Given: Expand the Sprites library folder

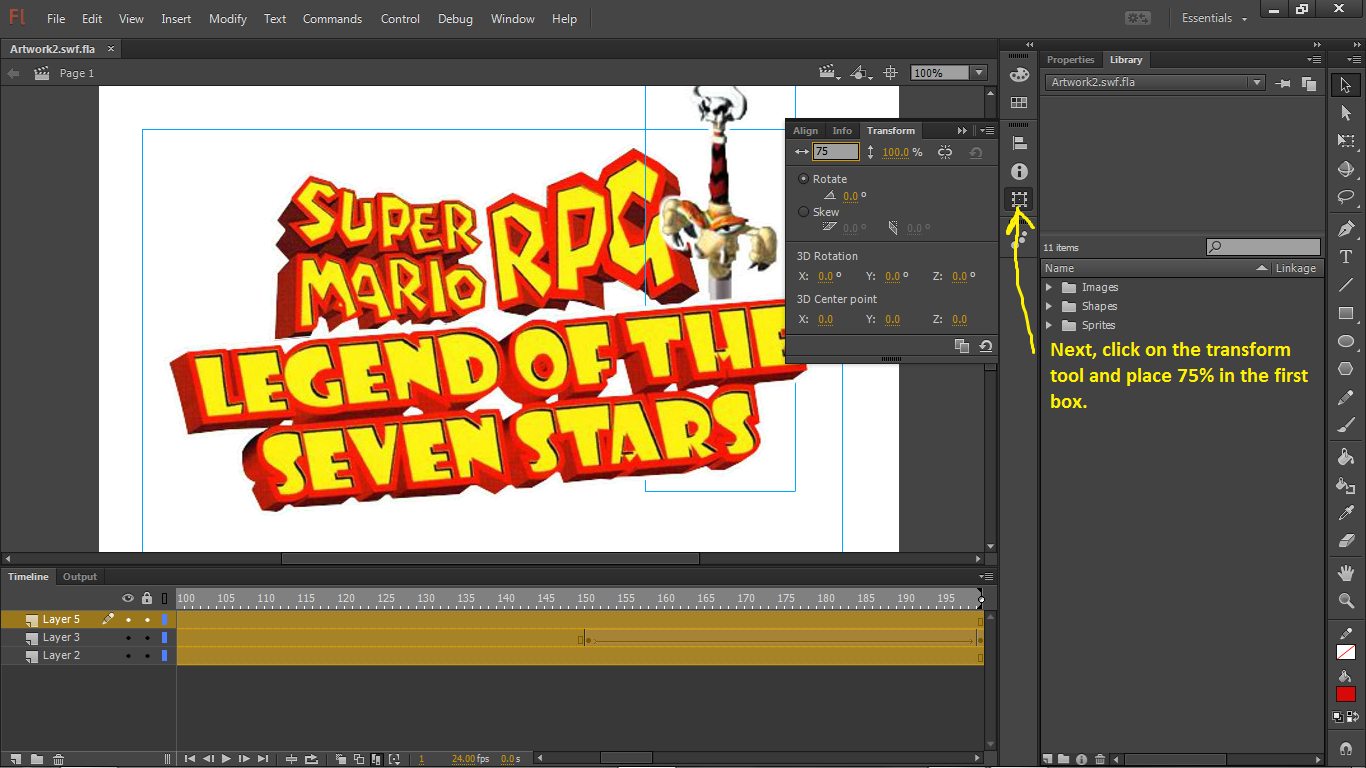Looking at the screenshot, I should pos(1049,325).
